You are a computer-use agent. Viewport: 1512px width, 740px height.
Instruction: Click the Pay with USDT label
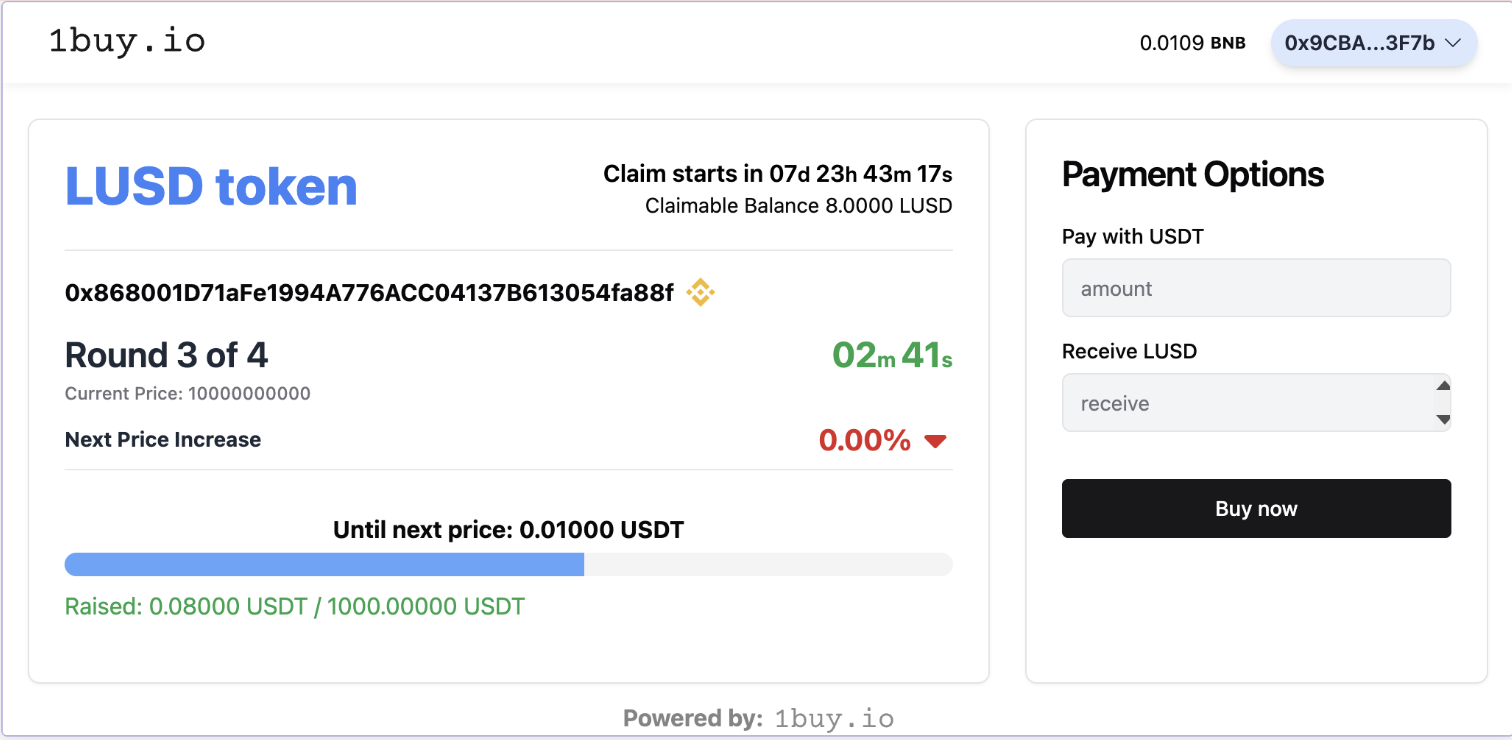click(x=1133, y=237)
